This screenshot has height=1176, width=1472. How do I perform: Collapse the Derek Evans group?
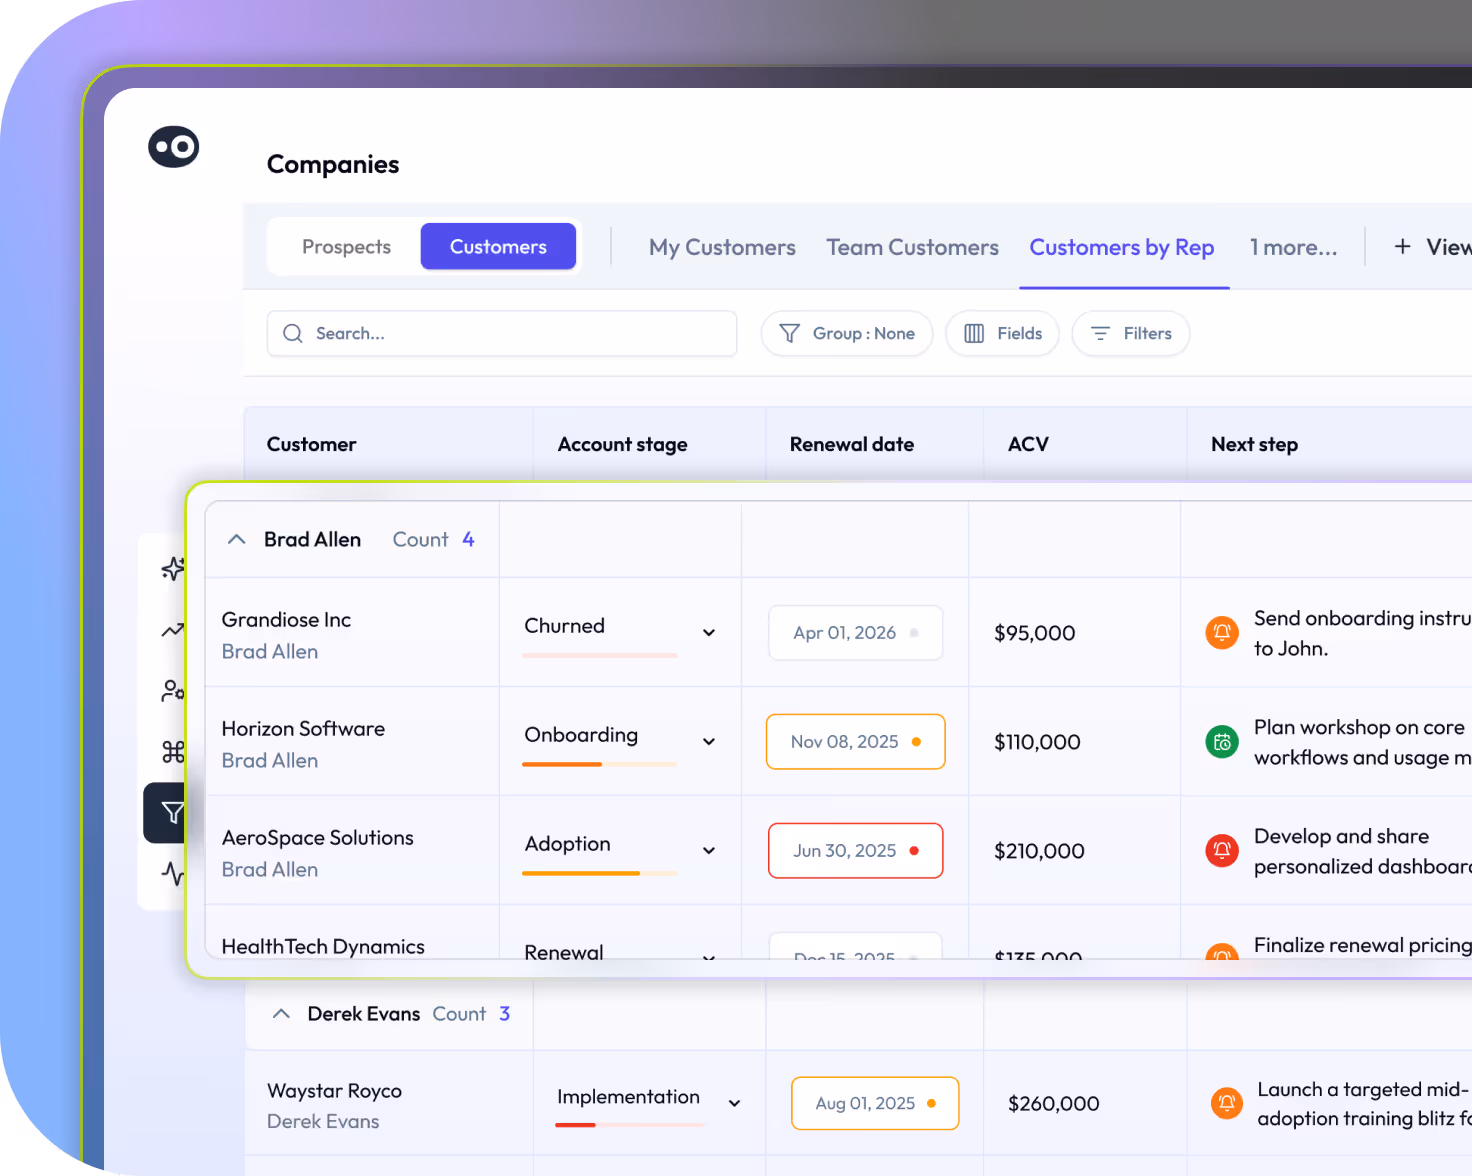281,1013
